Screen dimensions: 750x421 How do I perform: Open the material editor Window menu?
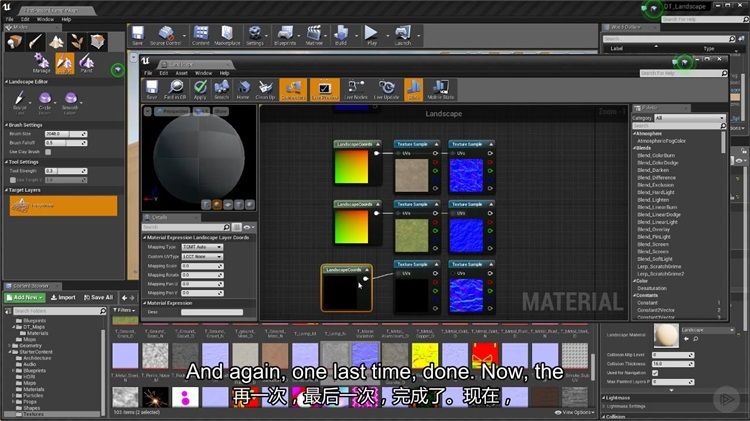click(203, 73)
